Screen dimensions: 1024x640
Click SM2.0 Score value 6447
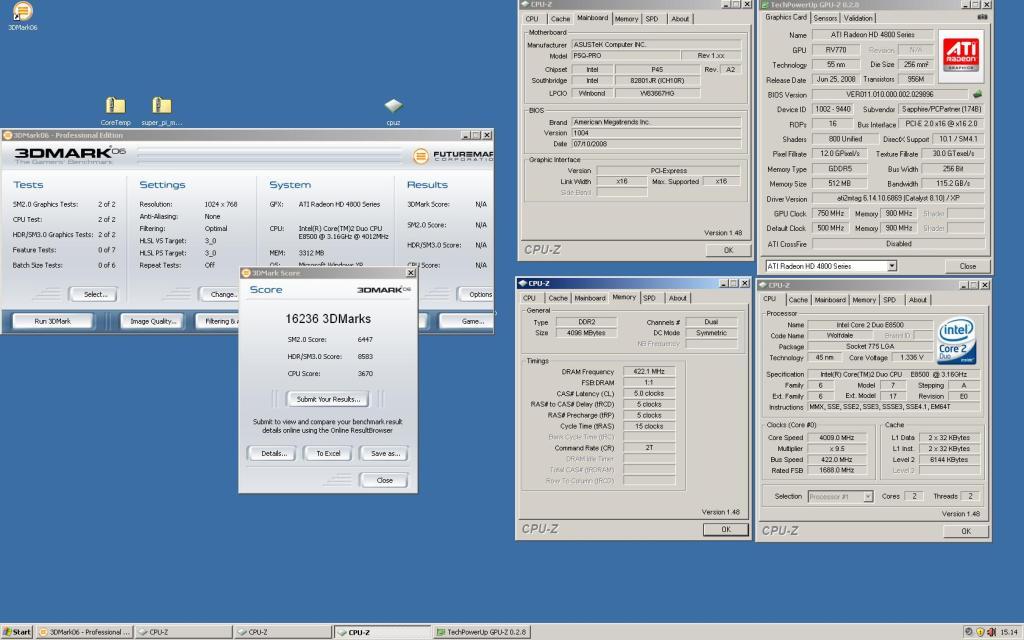coord(365,340)
